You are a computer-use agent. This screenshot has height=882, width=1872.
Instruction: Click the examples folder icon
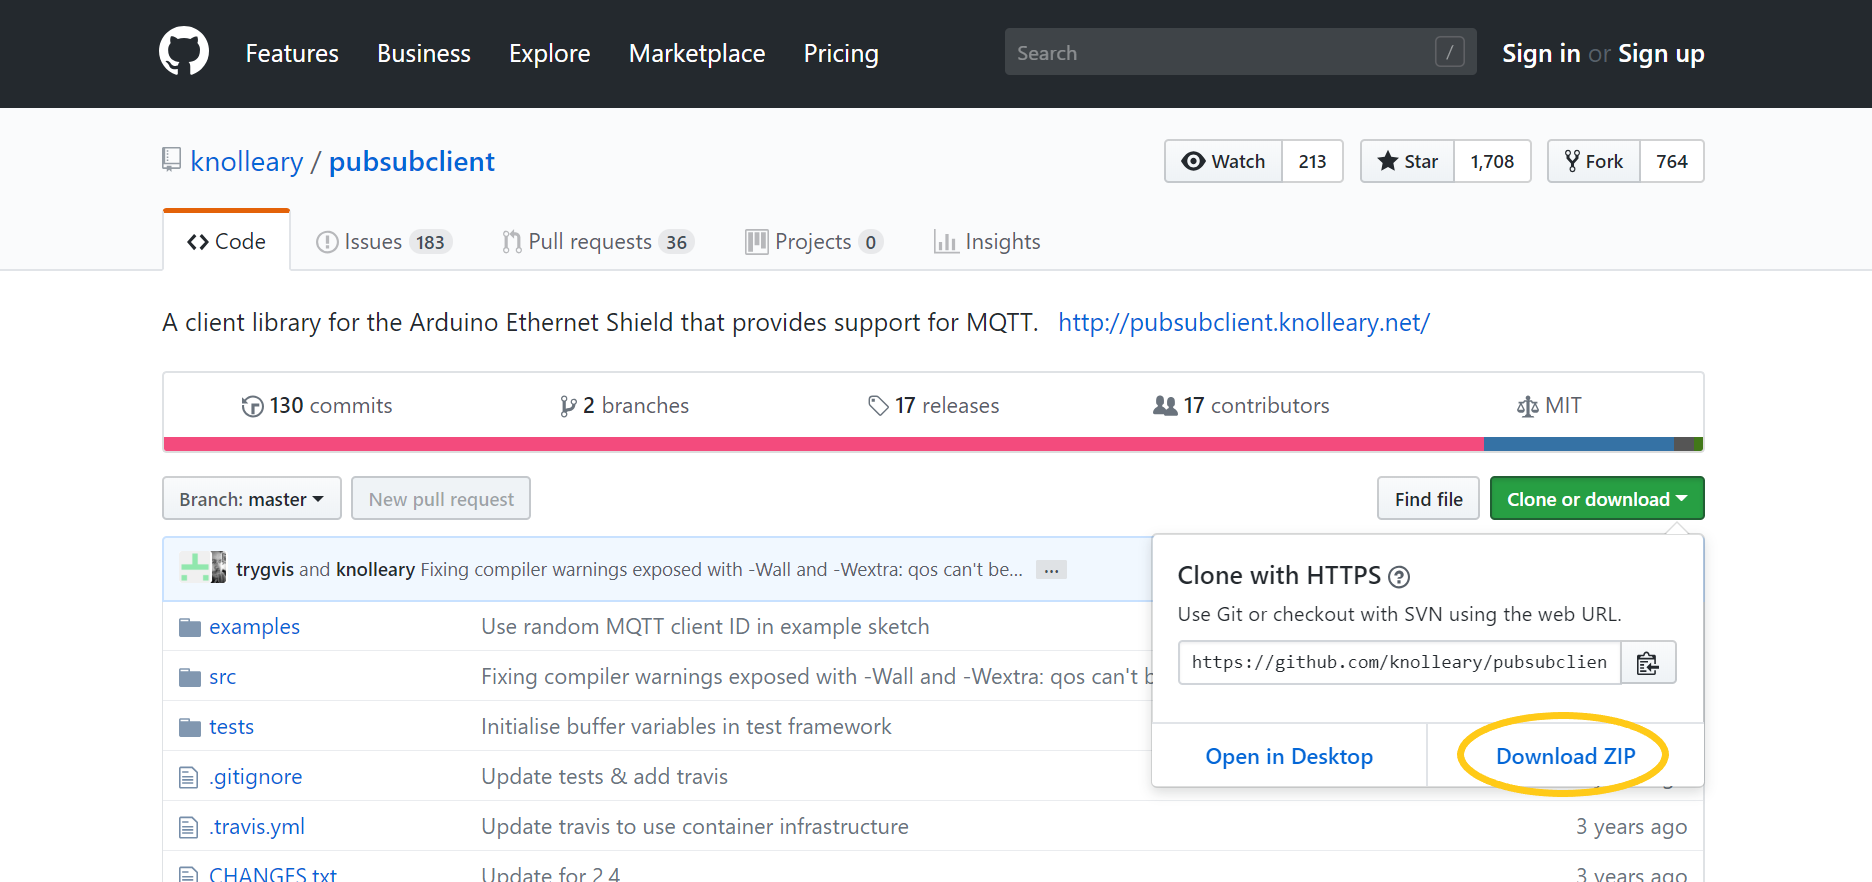pyautogui.click(x=190, y=627)
